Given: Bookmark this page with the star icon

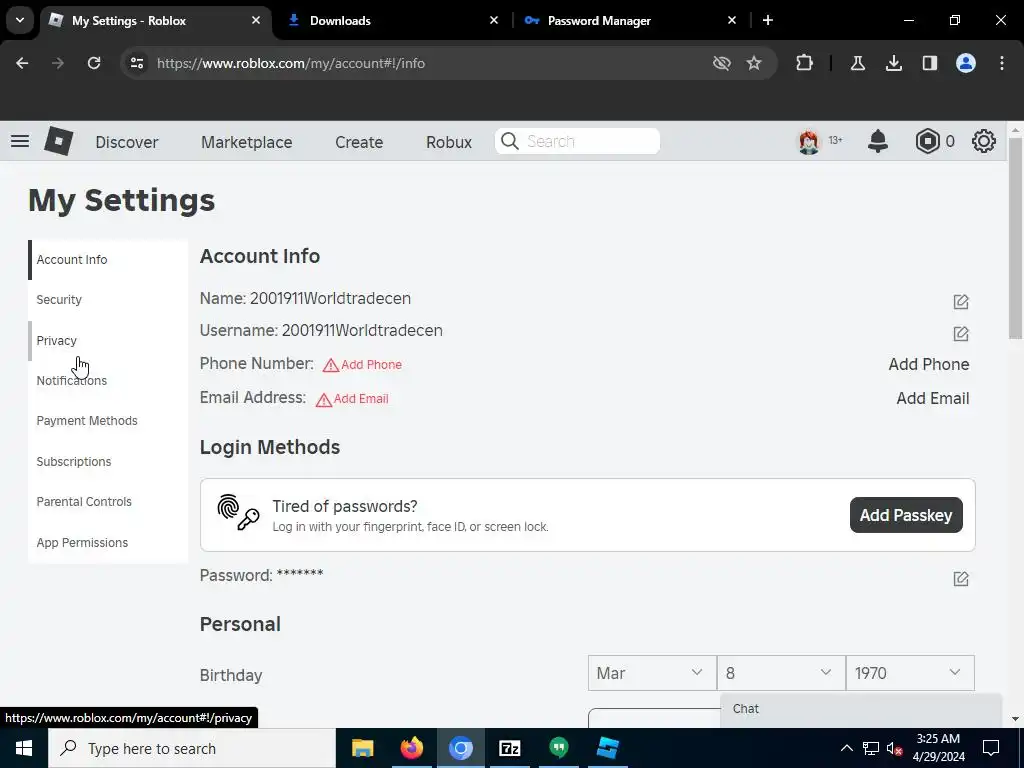Looking at the screenshot, I should coord(754,63).
